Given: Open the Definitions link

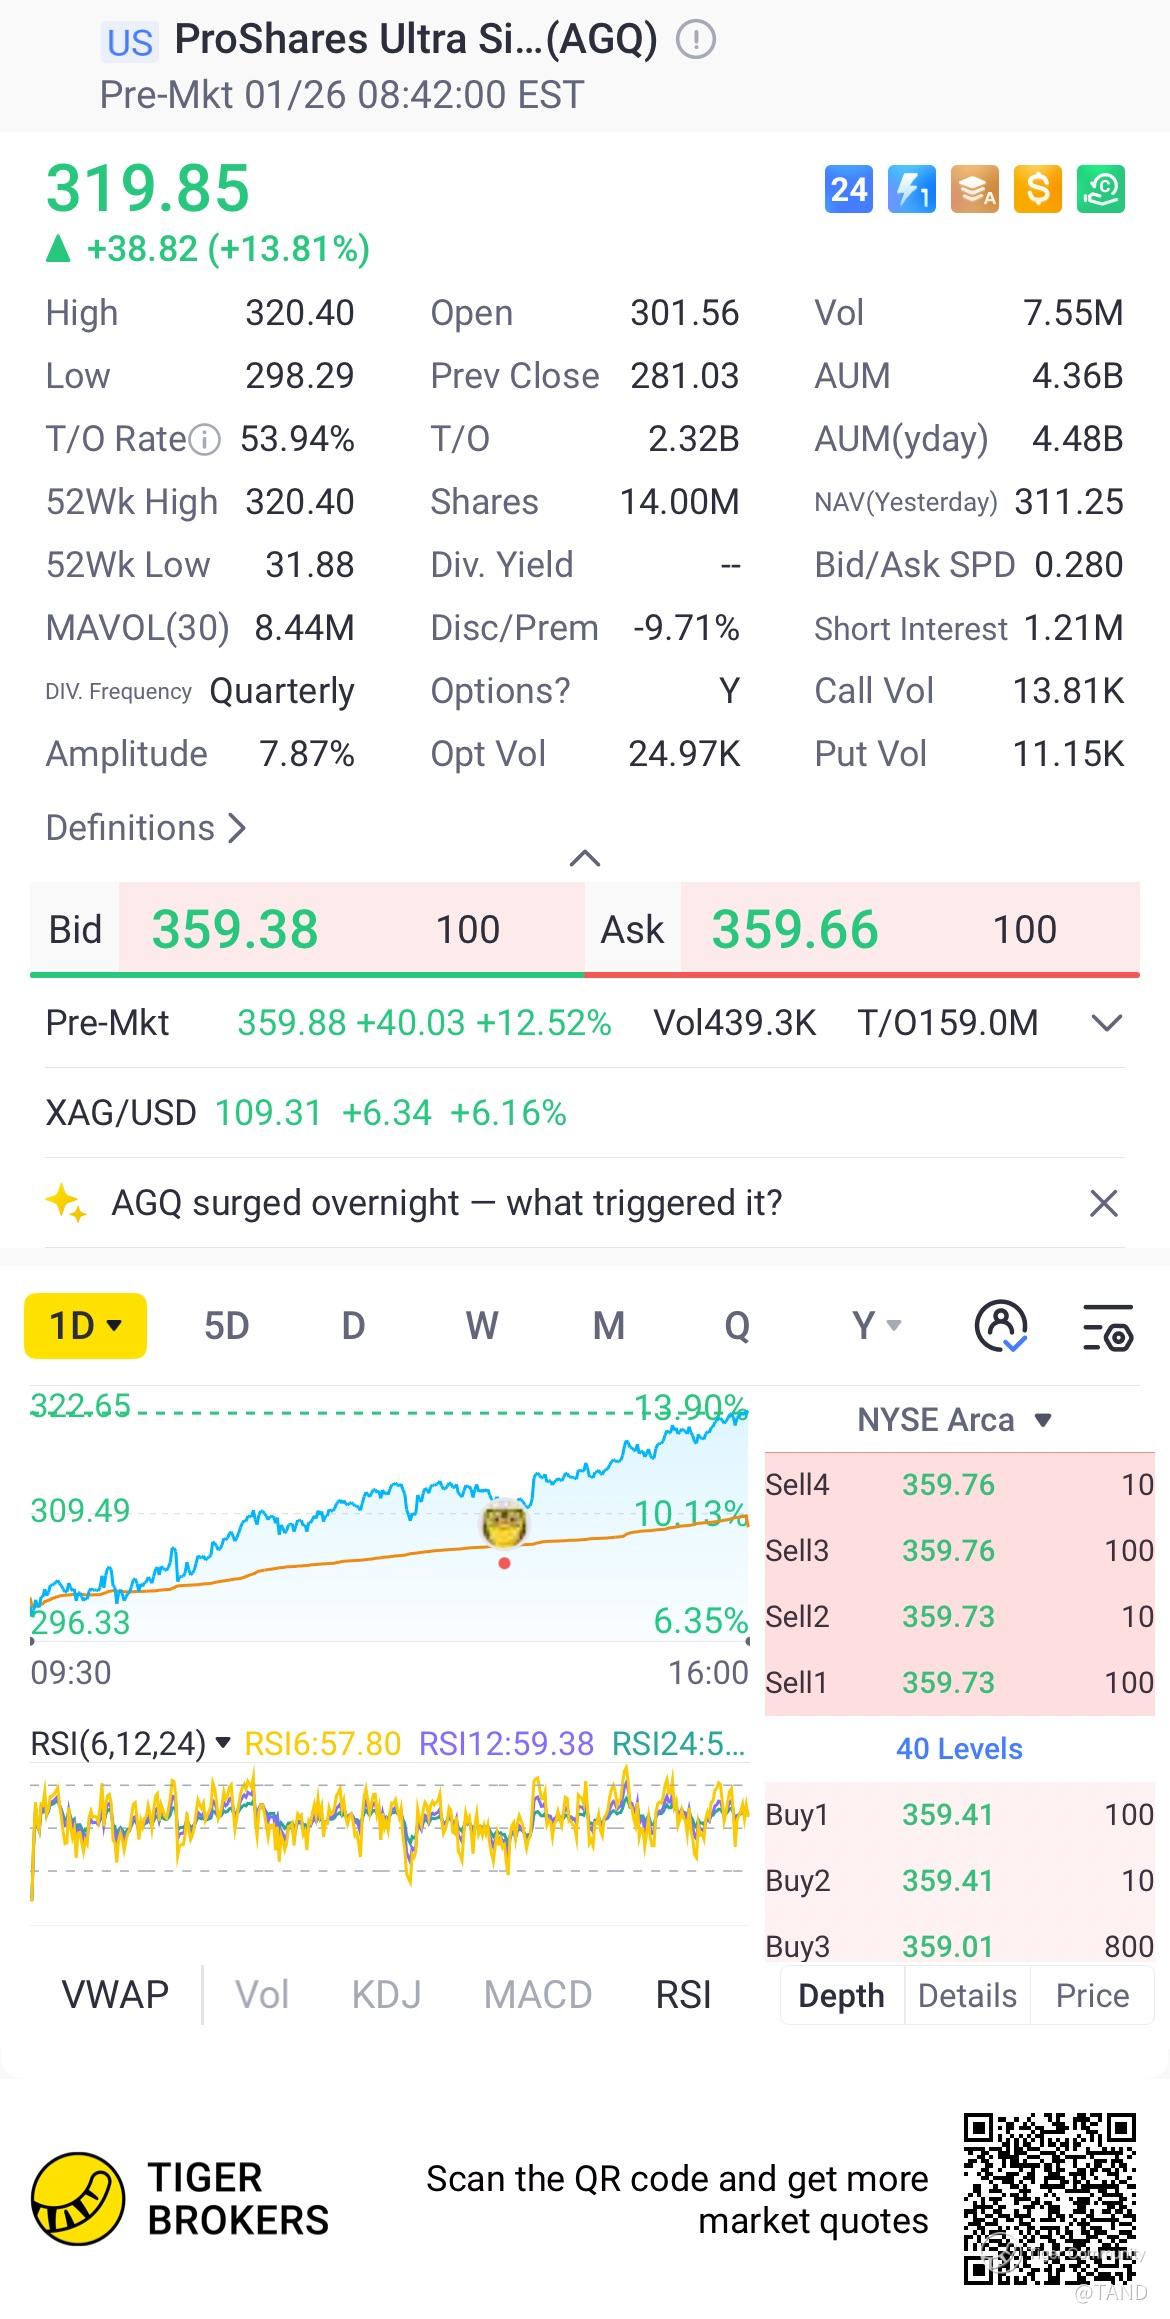Looking at the screenshot, I should point(146,828).
